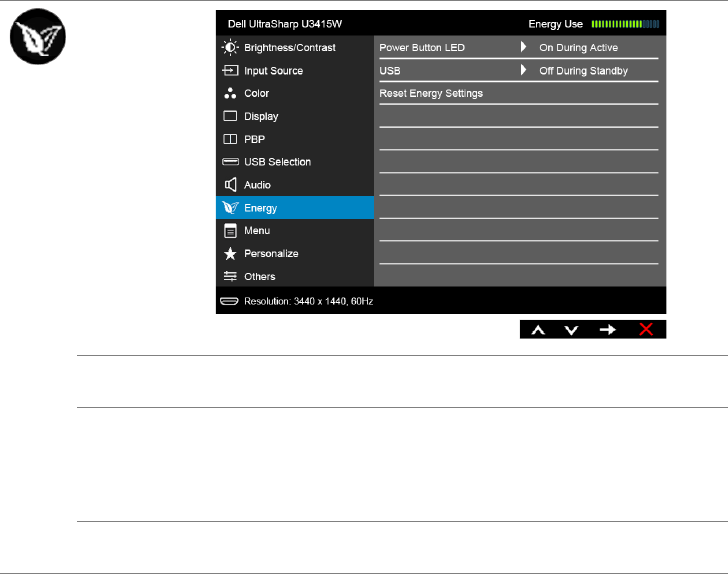Viewport: 728px width, 574px height.
Task: Expand the Power Button LED arrow
Action: tap(523, 46)
